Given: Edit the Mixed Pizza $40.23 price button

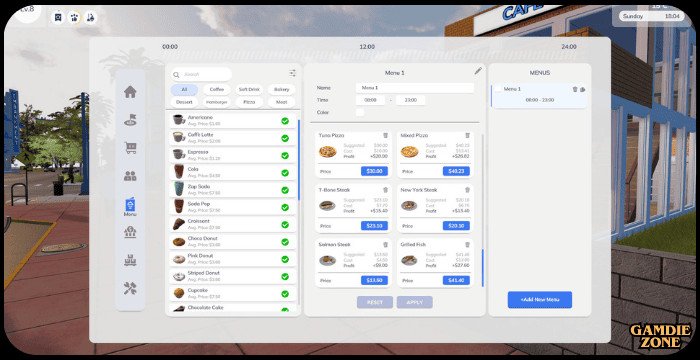Looking at the screenshot, I should 456,172.
